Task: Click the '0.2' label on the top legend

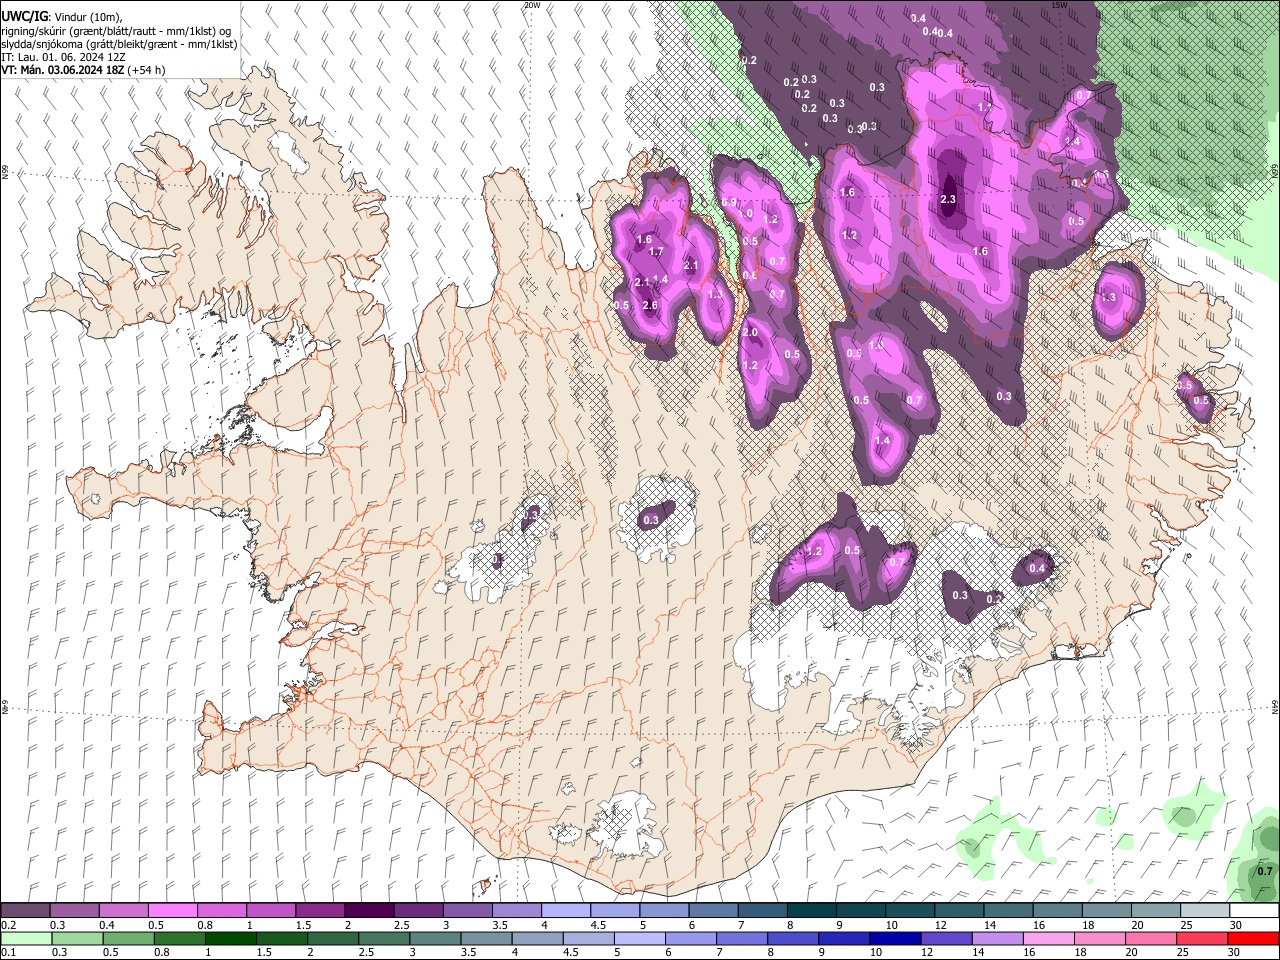Action: coord(8,925)
